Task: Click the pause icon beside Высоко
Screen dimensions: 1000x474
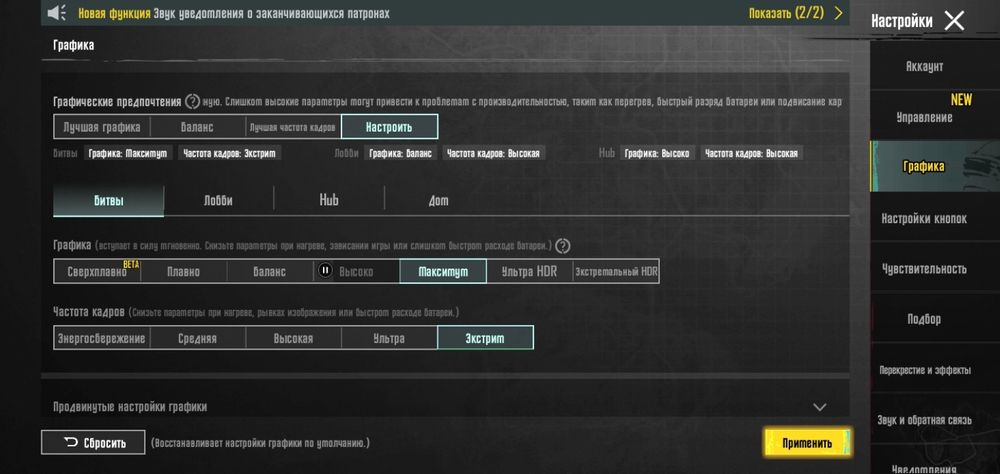Action: tap(325, 270)
